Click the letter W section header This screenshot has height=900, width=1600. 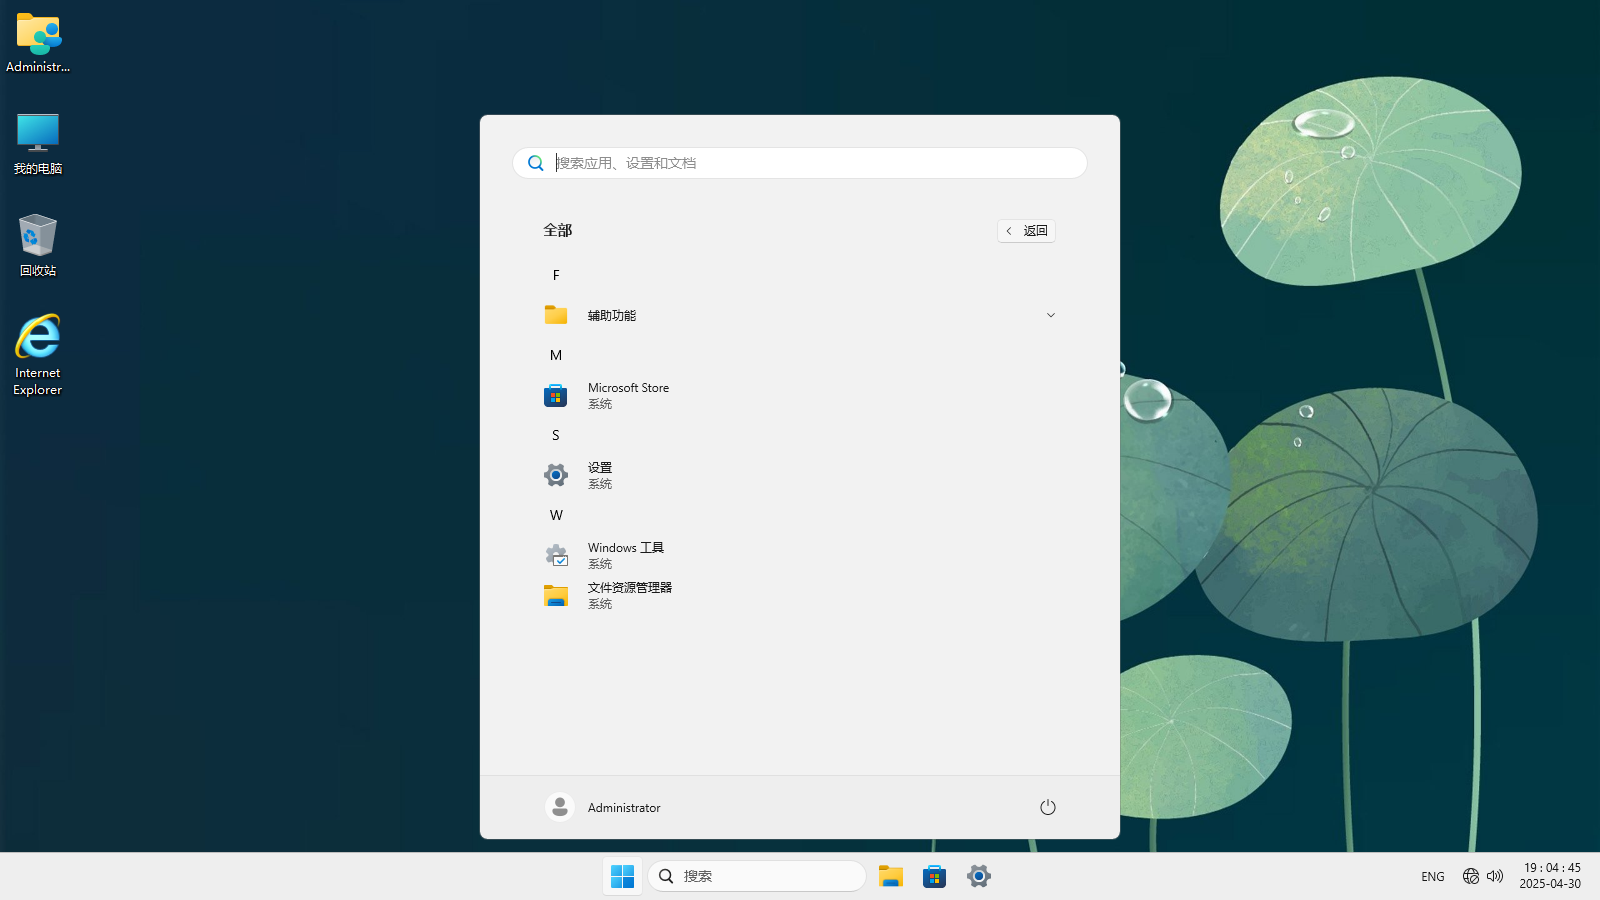556,515
